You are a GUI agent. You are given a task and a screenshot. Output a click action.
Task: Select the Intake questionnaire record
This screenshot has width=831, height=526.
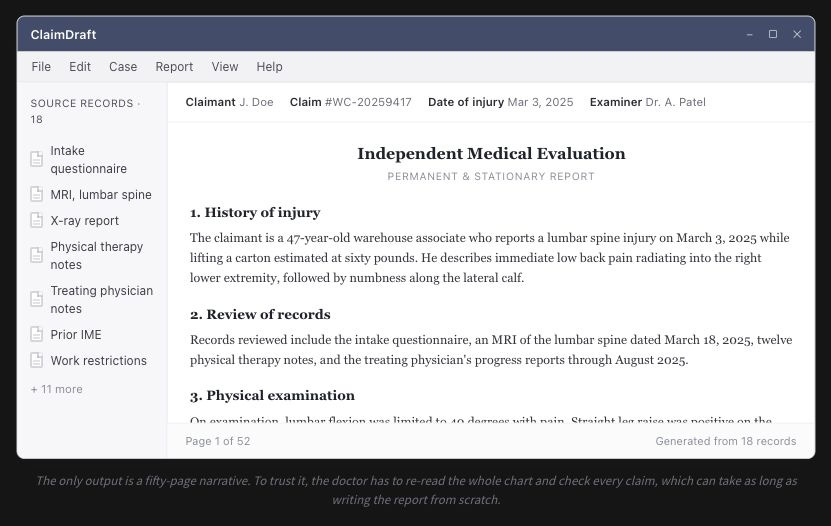point(92,159)
